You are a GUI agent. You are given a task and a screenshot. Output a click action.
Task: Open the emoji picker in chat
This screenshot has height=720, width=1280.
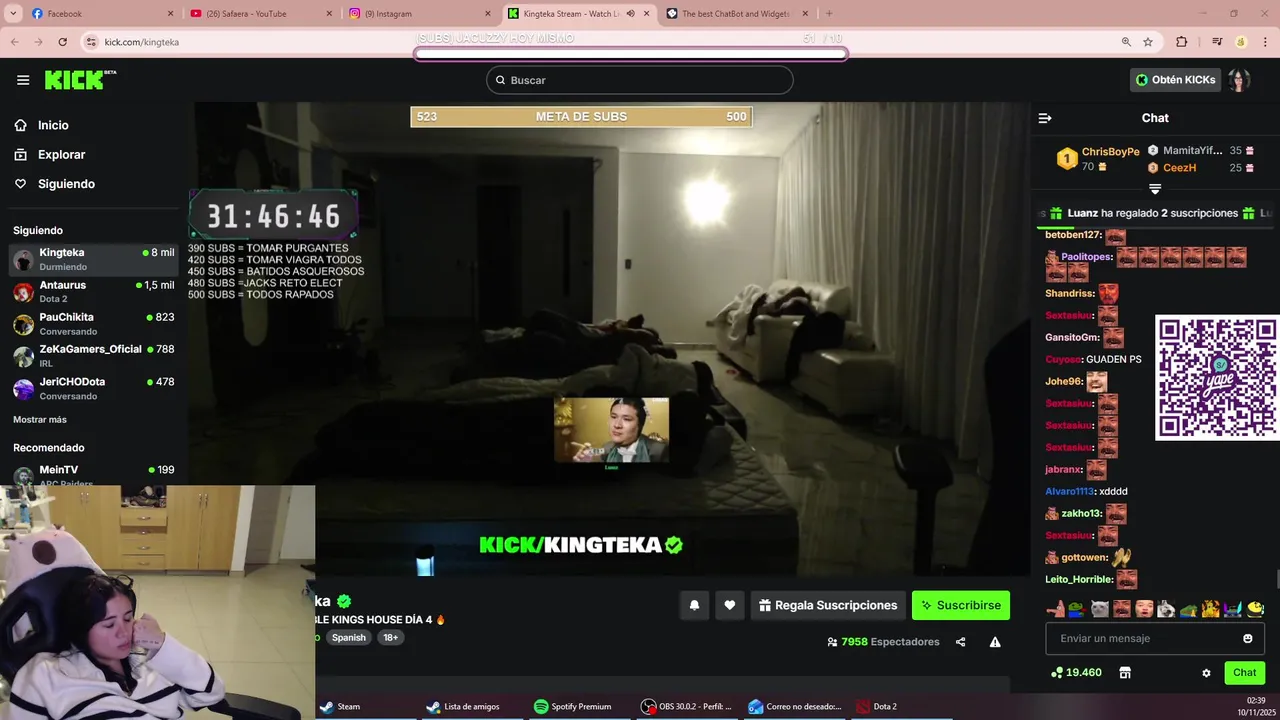[1247, 638]
